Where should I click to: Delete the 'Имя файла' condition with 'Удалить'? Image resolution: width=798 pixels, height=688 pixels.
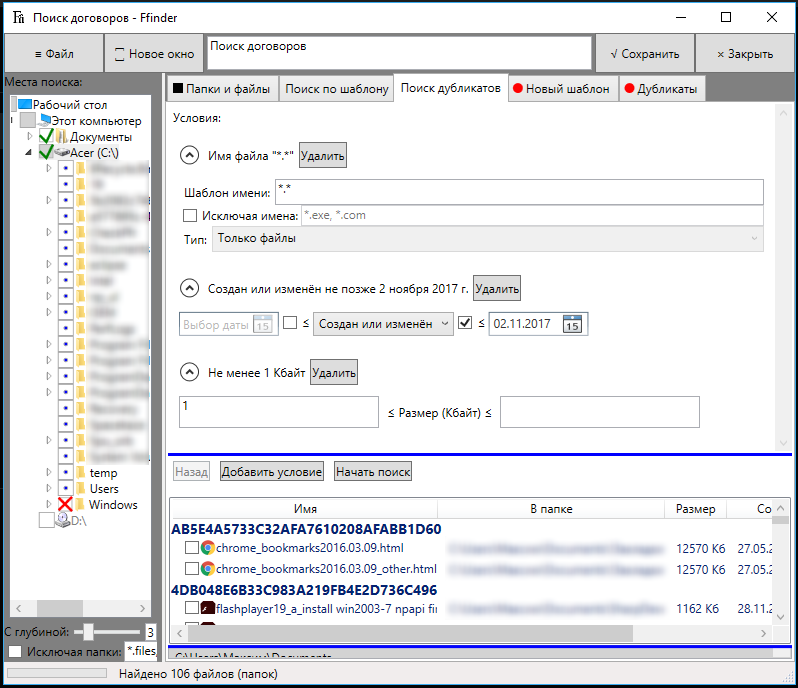point(323,155)
